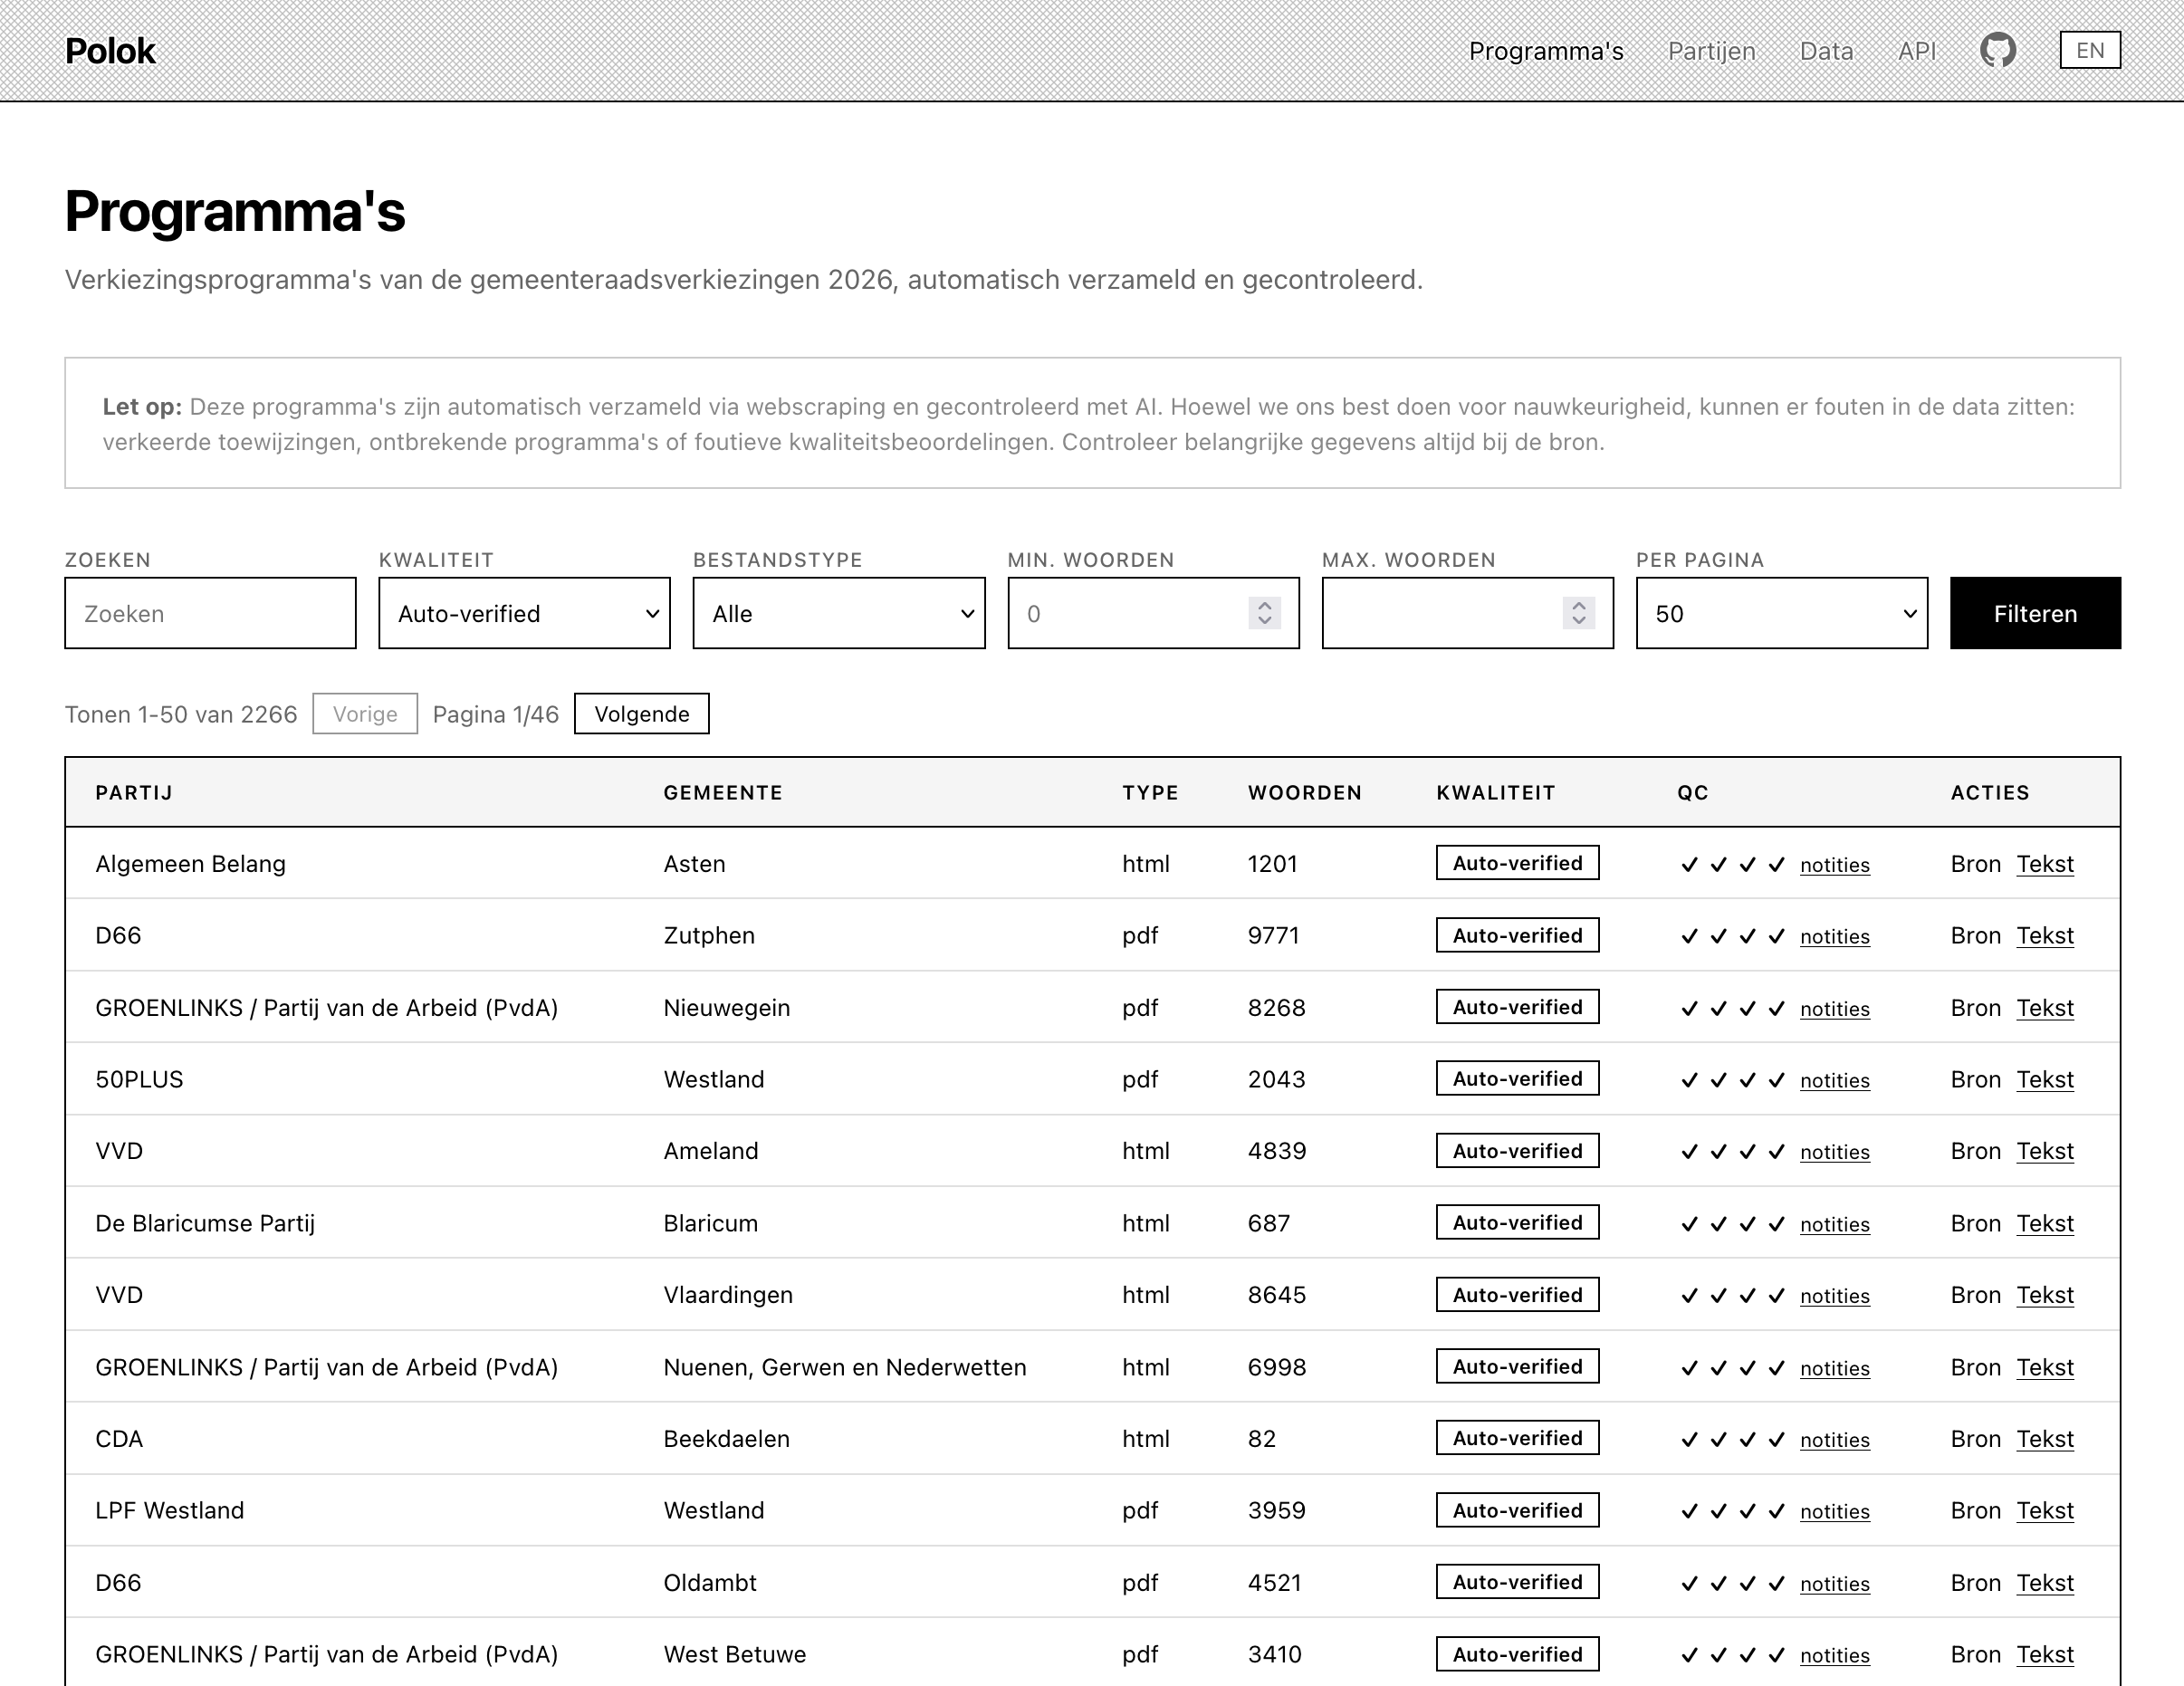Click the party name LPF Westland
Screen dimensions: 2184x1686
coord(170,1511)
